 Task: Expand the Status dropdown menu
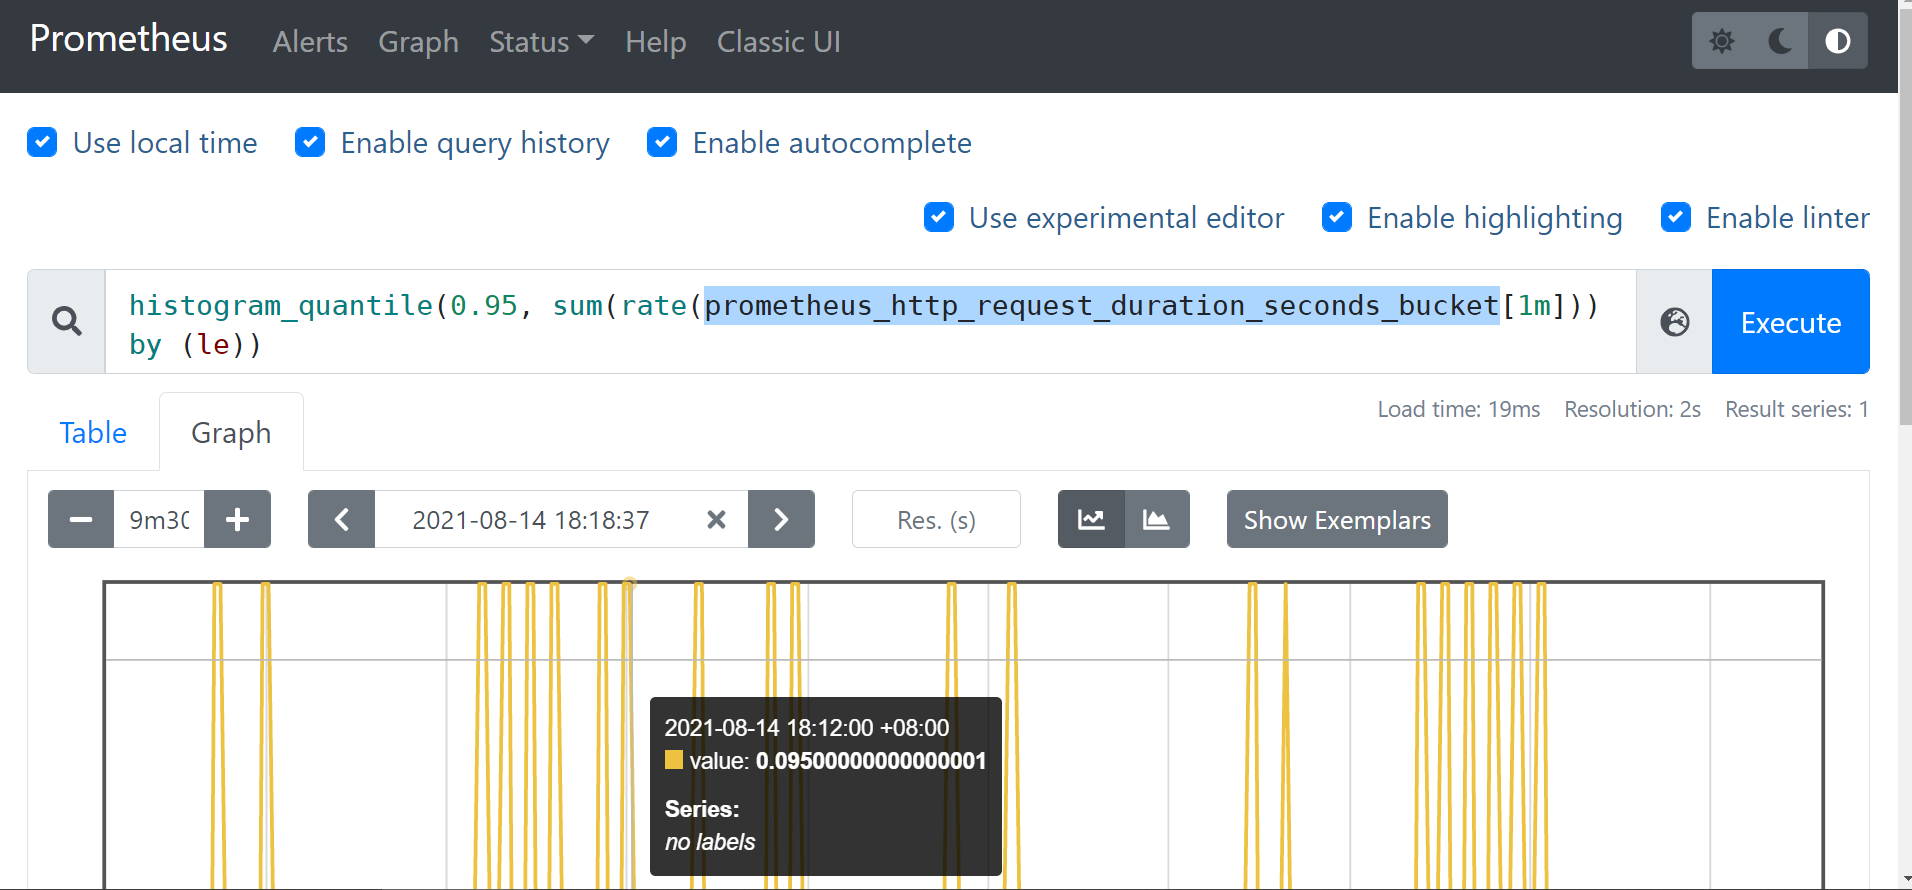pos(541,42)
